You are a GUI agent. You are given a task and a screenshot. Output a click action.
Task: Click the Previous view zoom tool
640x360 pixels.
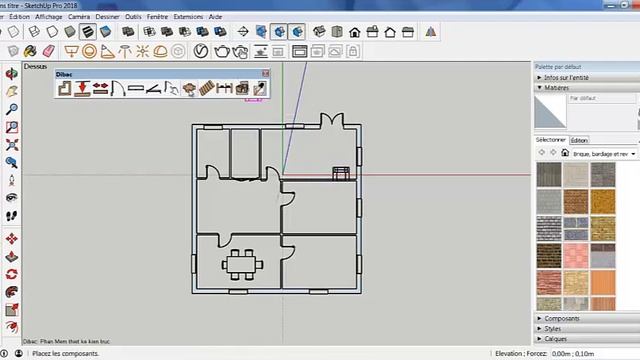coord(12,162)
